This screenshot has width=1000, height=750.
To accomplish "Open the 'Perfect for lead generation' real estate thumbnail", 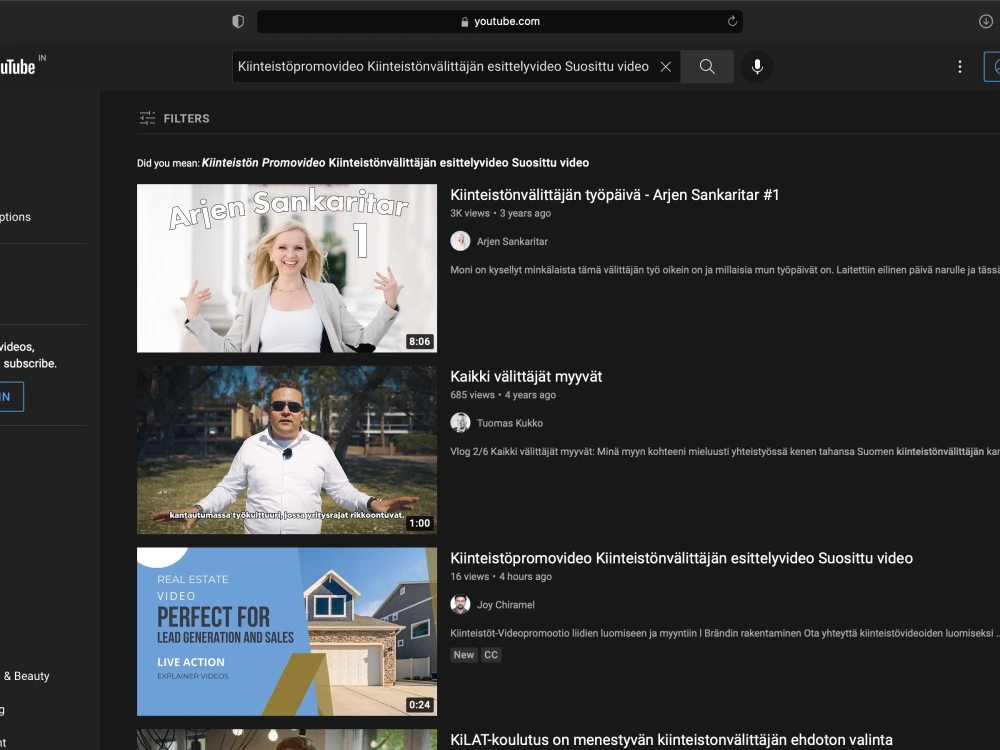I will 287,631.
